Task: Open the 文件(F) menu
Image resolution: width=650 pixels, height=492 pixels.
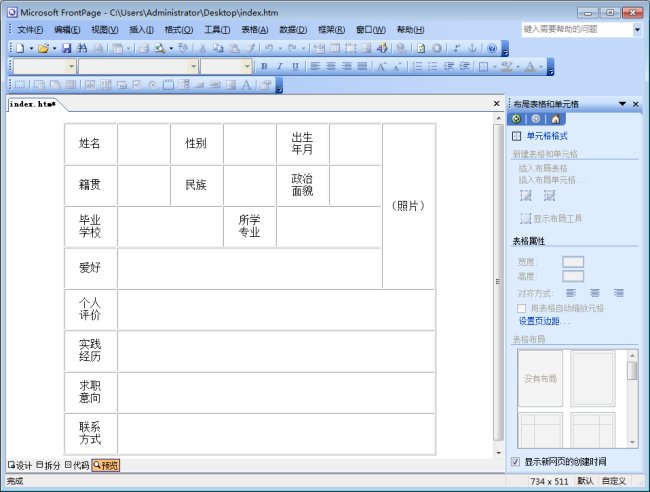Action: coord(30,30)
